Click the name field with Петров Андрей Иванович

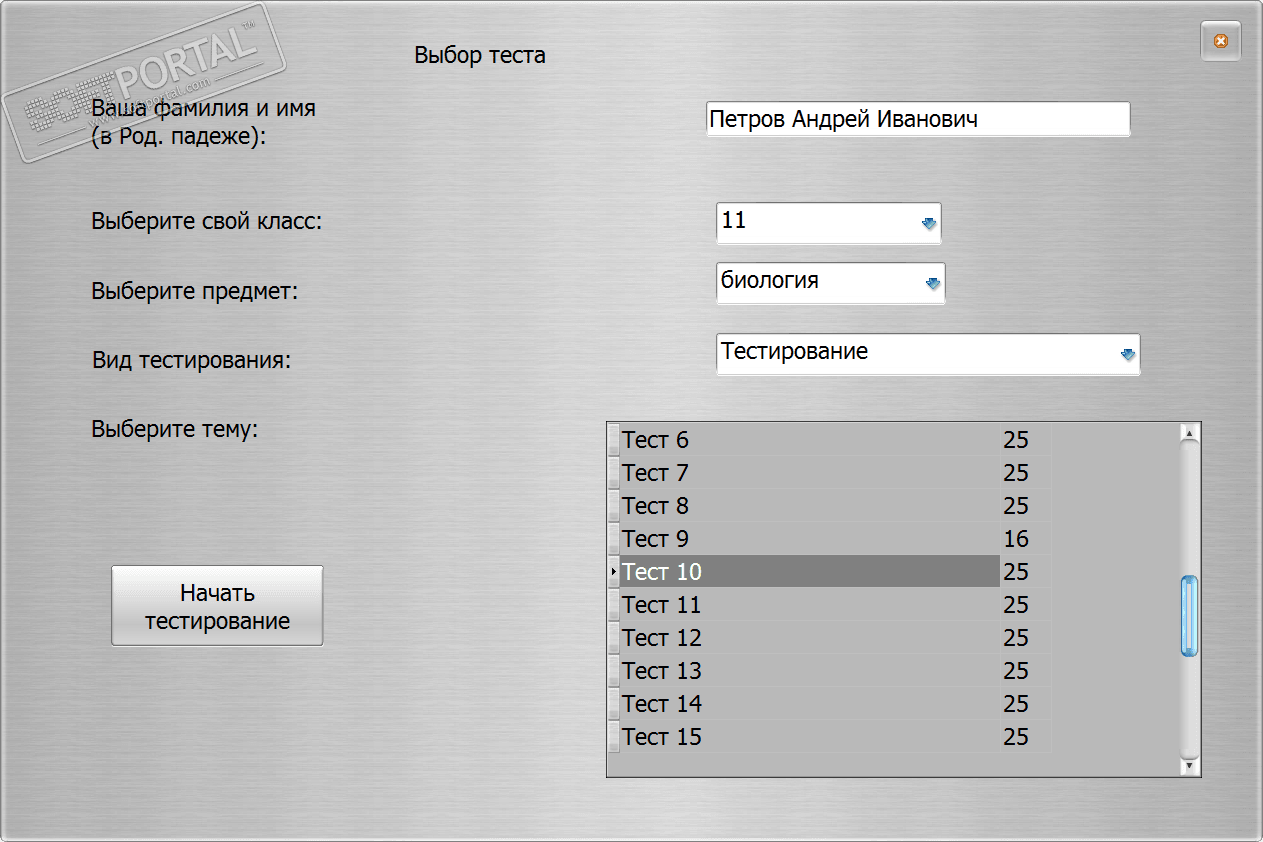(917, 119)
